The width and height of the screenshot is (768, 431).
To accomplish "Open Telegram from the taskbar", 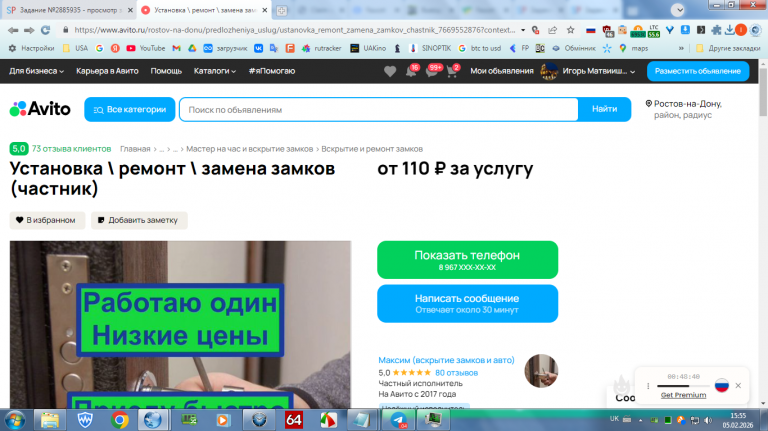I will click(x=399, y=420).
